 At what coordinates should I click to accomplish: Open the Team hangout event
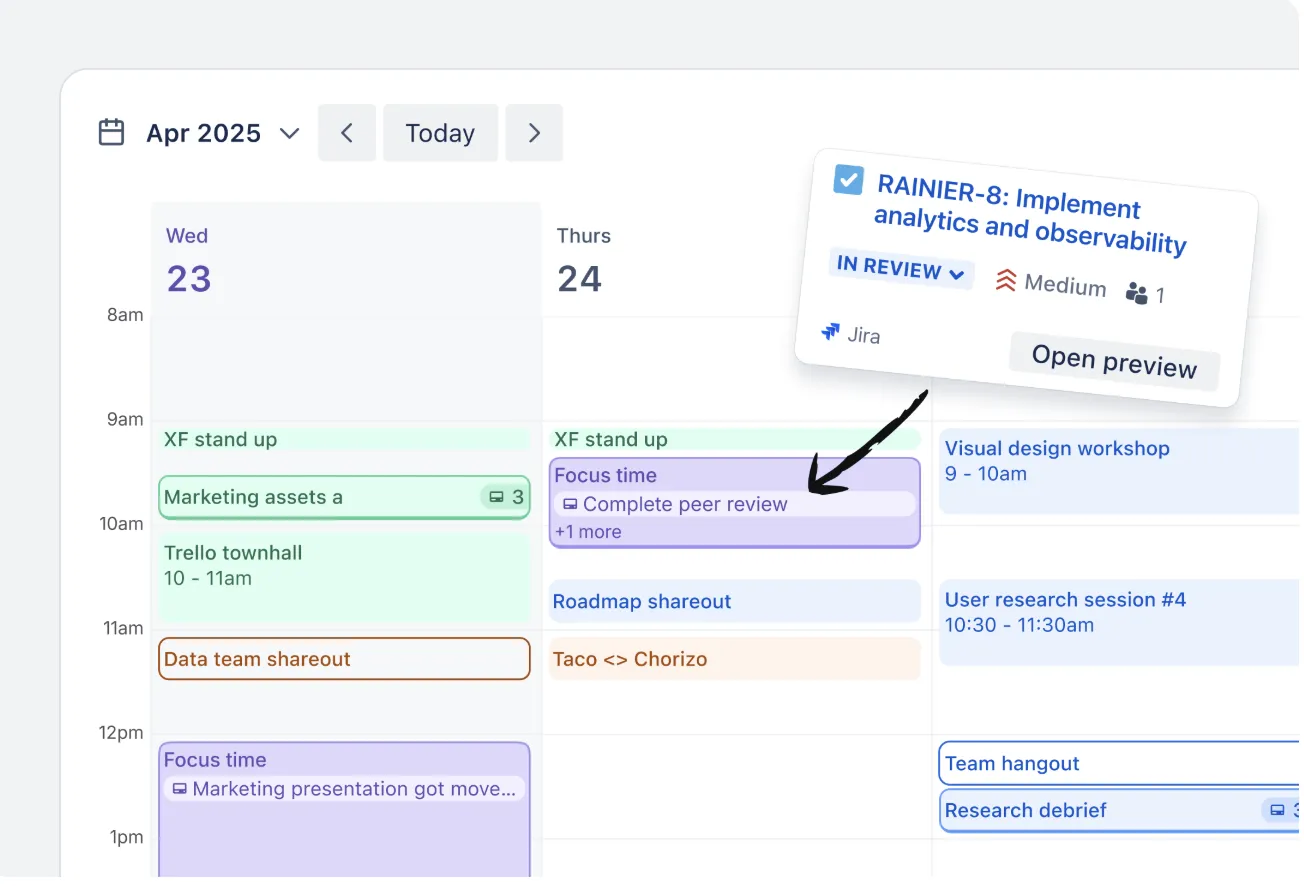tap(1120, 764)
